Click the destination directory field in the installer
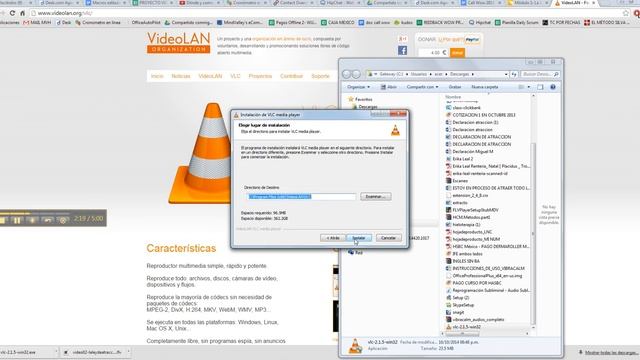640x360 pixels. tap(301, 196)
